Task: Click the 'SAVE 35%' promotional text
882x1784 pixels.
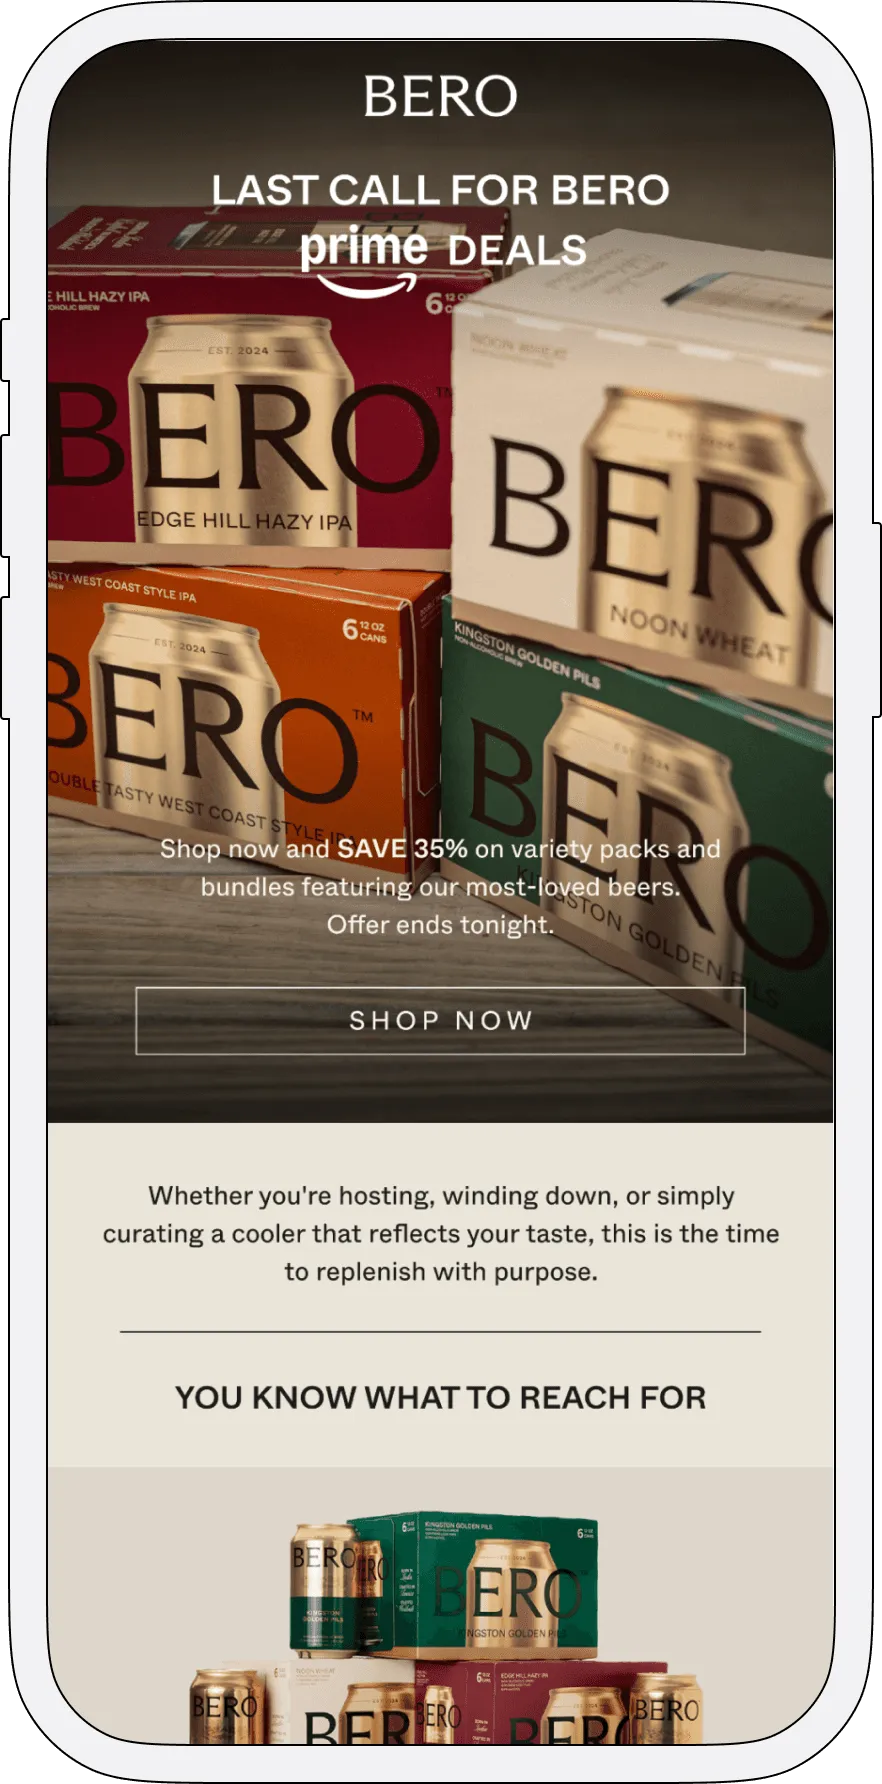Action: [x=402, y=849]
